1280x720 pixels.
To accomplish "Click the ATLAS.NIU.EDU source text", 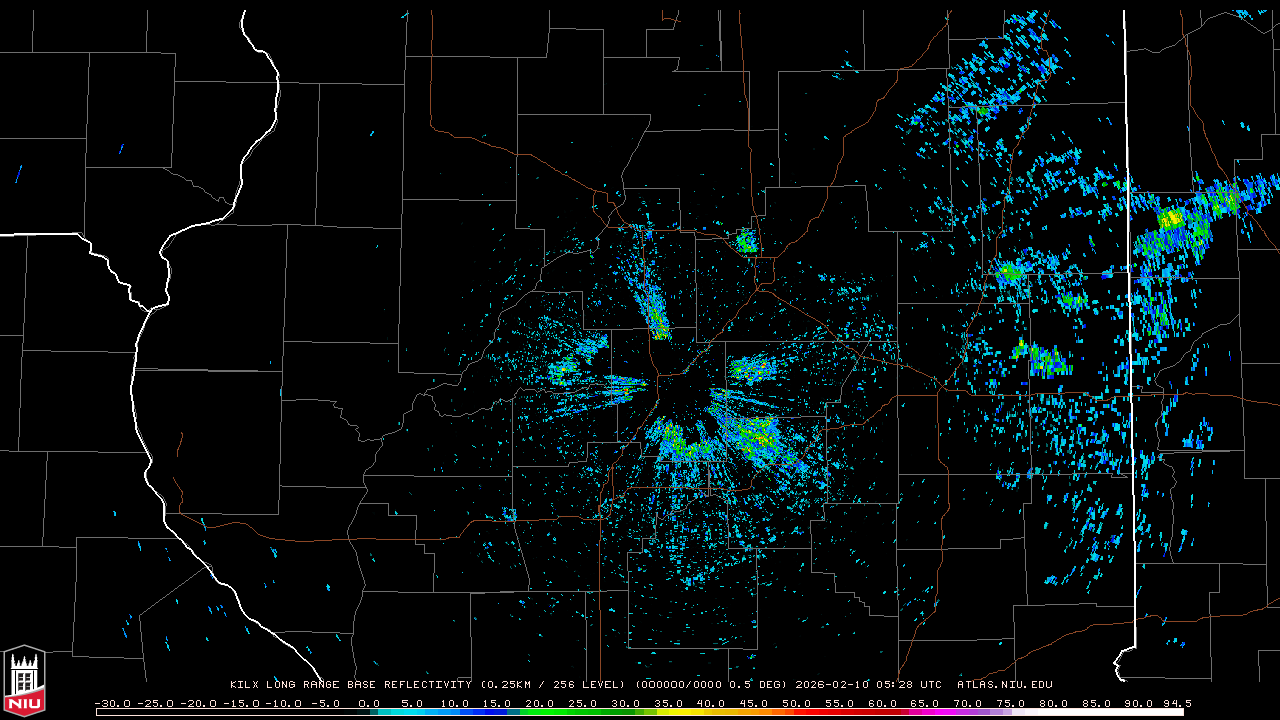I will [x=1004, y=685].
